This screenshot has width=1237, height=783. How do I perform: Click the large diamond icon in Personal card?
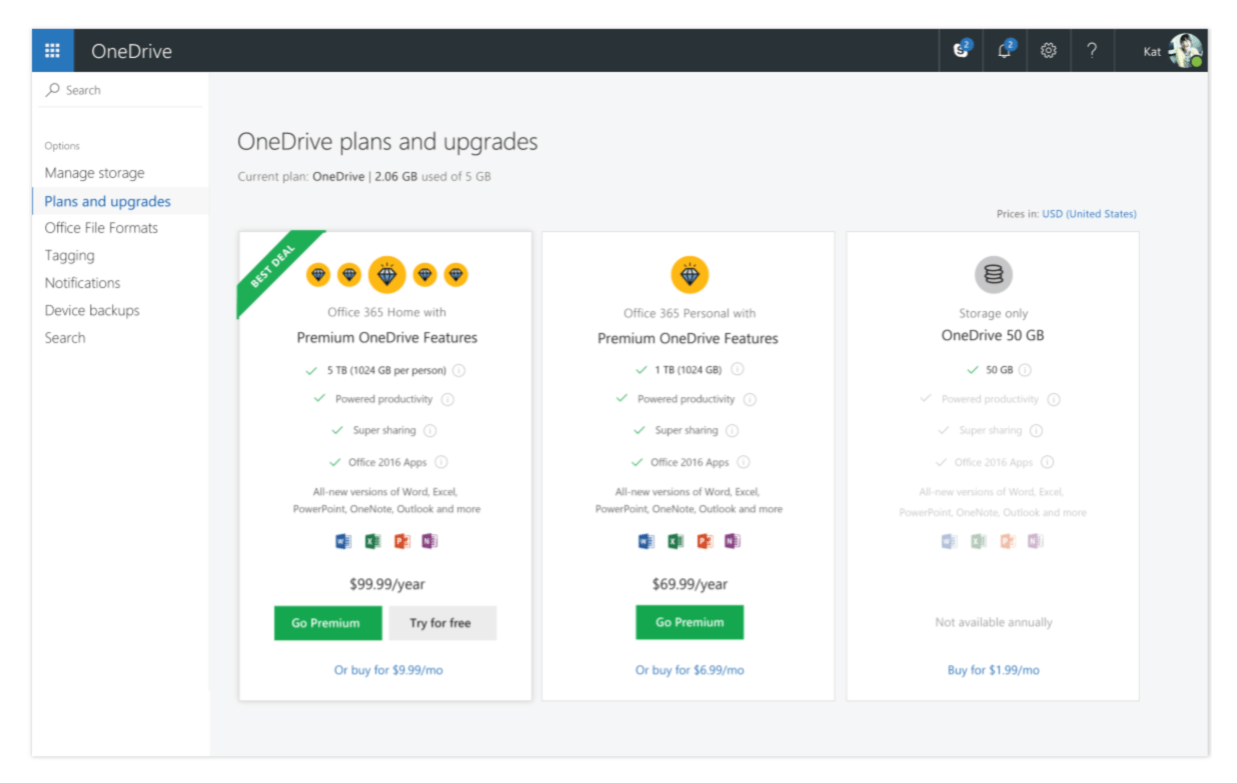coord(689,274)
